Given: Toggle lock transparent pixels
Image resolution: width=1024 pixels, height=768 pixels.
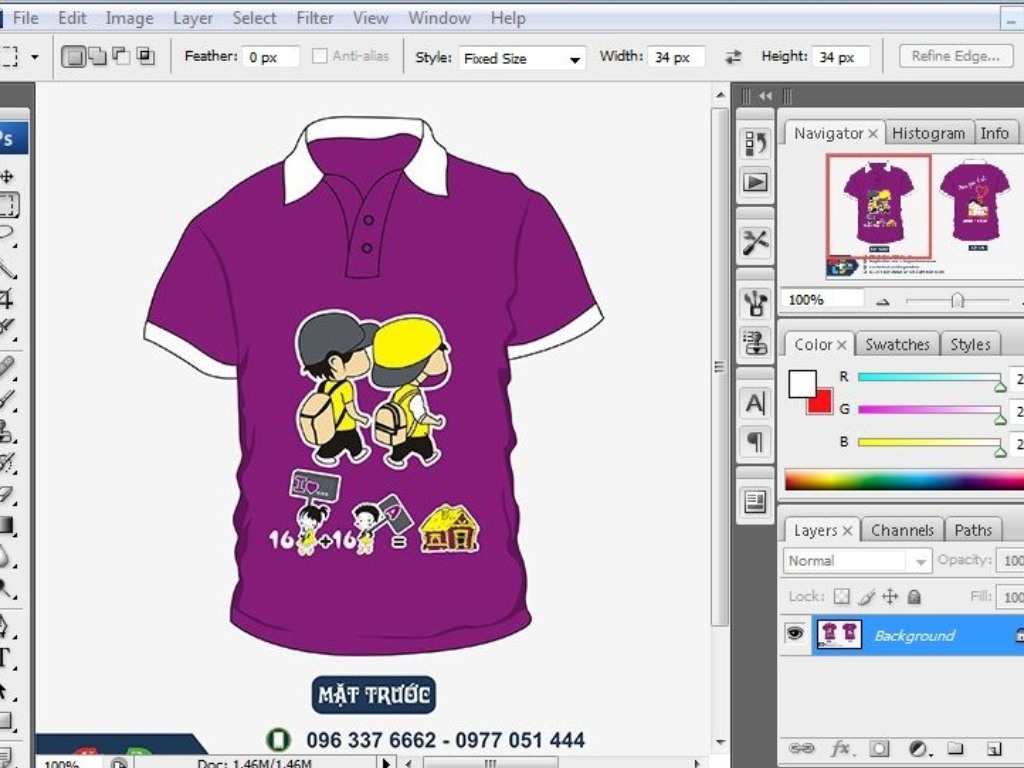Looking at the screenshot, I should point(841,597).
